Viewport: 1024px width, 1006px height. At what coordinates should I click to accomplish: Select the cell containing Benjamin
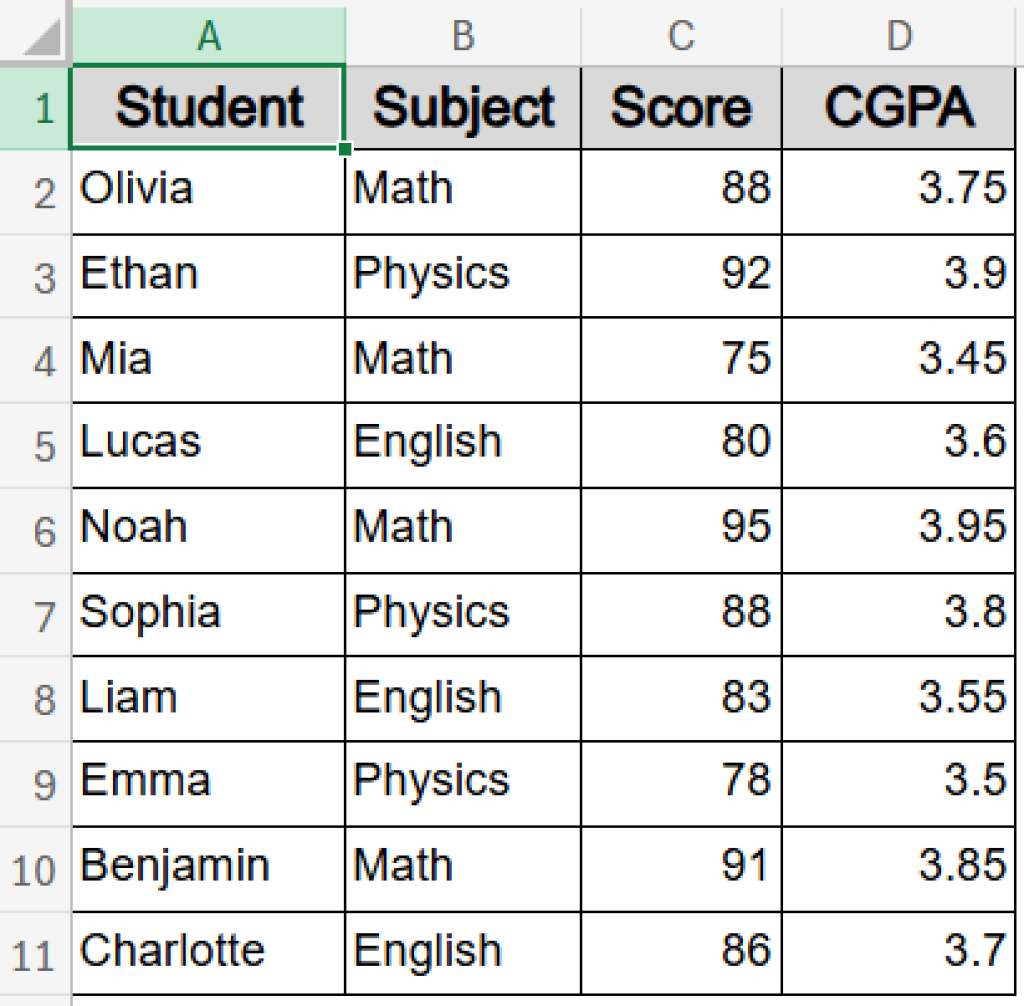208,867
